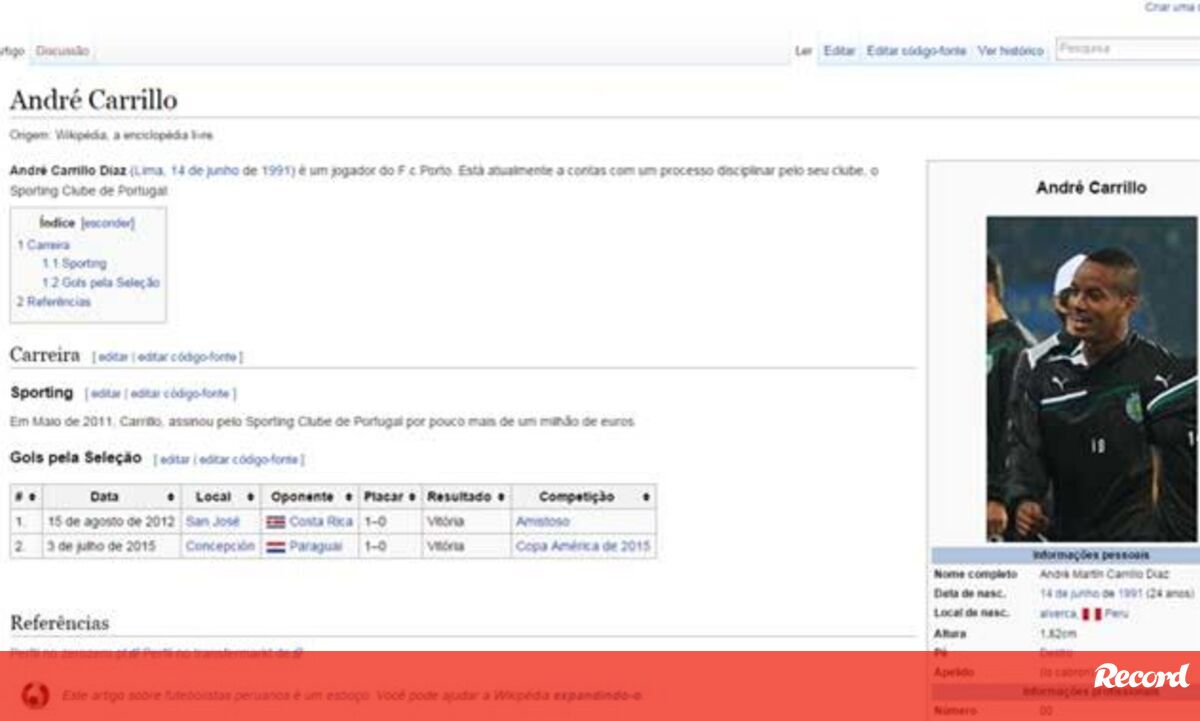Open Ver histórico tab

click(1010, 51)
